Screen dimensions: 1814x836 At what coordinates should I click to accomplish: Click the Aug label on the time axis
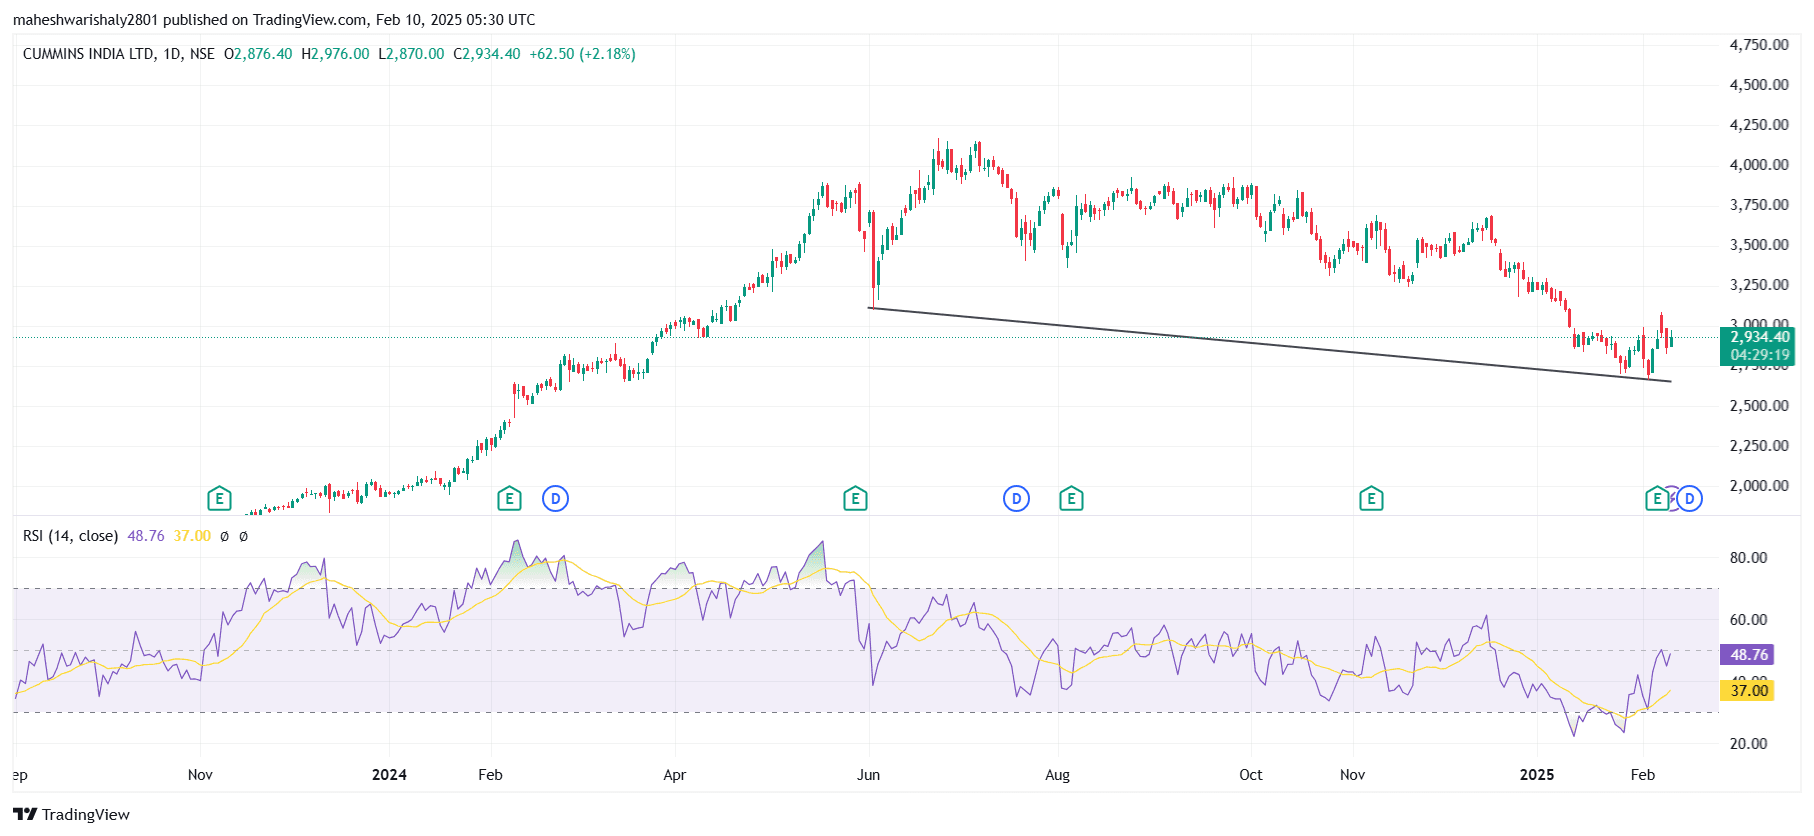coord(1058,775)
